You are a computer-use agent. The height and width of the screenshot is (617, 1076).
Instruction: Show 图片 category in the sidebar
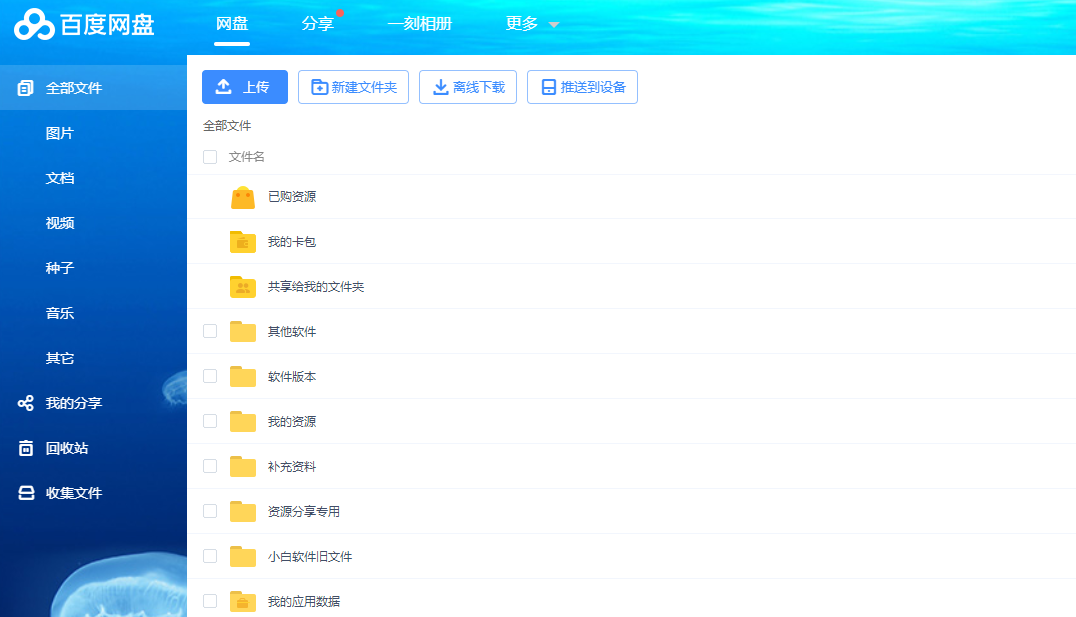click(60, 133)
